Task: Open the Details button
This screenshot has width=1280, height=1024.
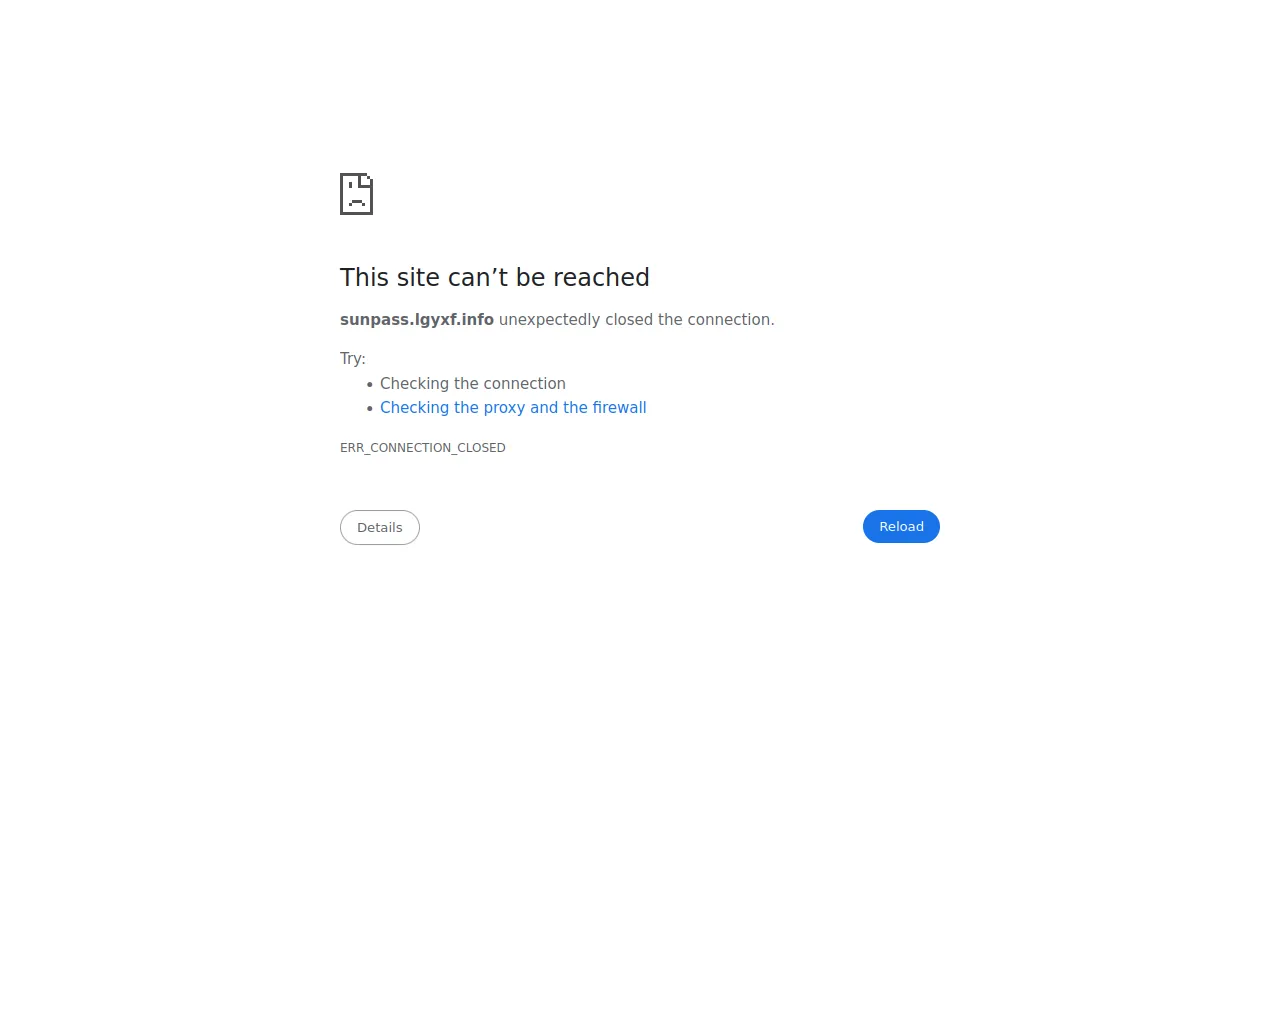Action: point(380,528)
